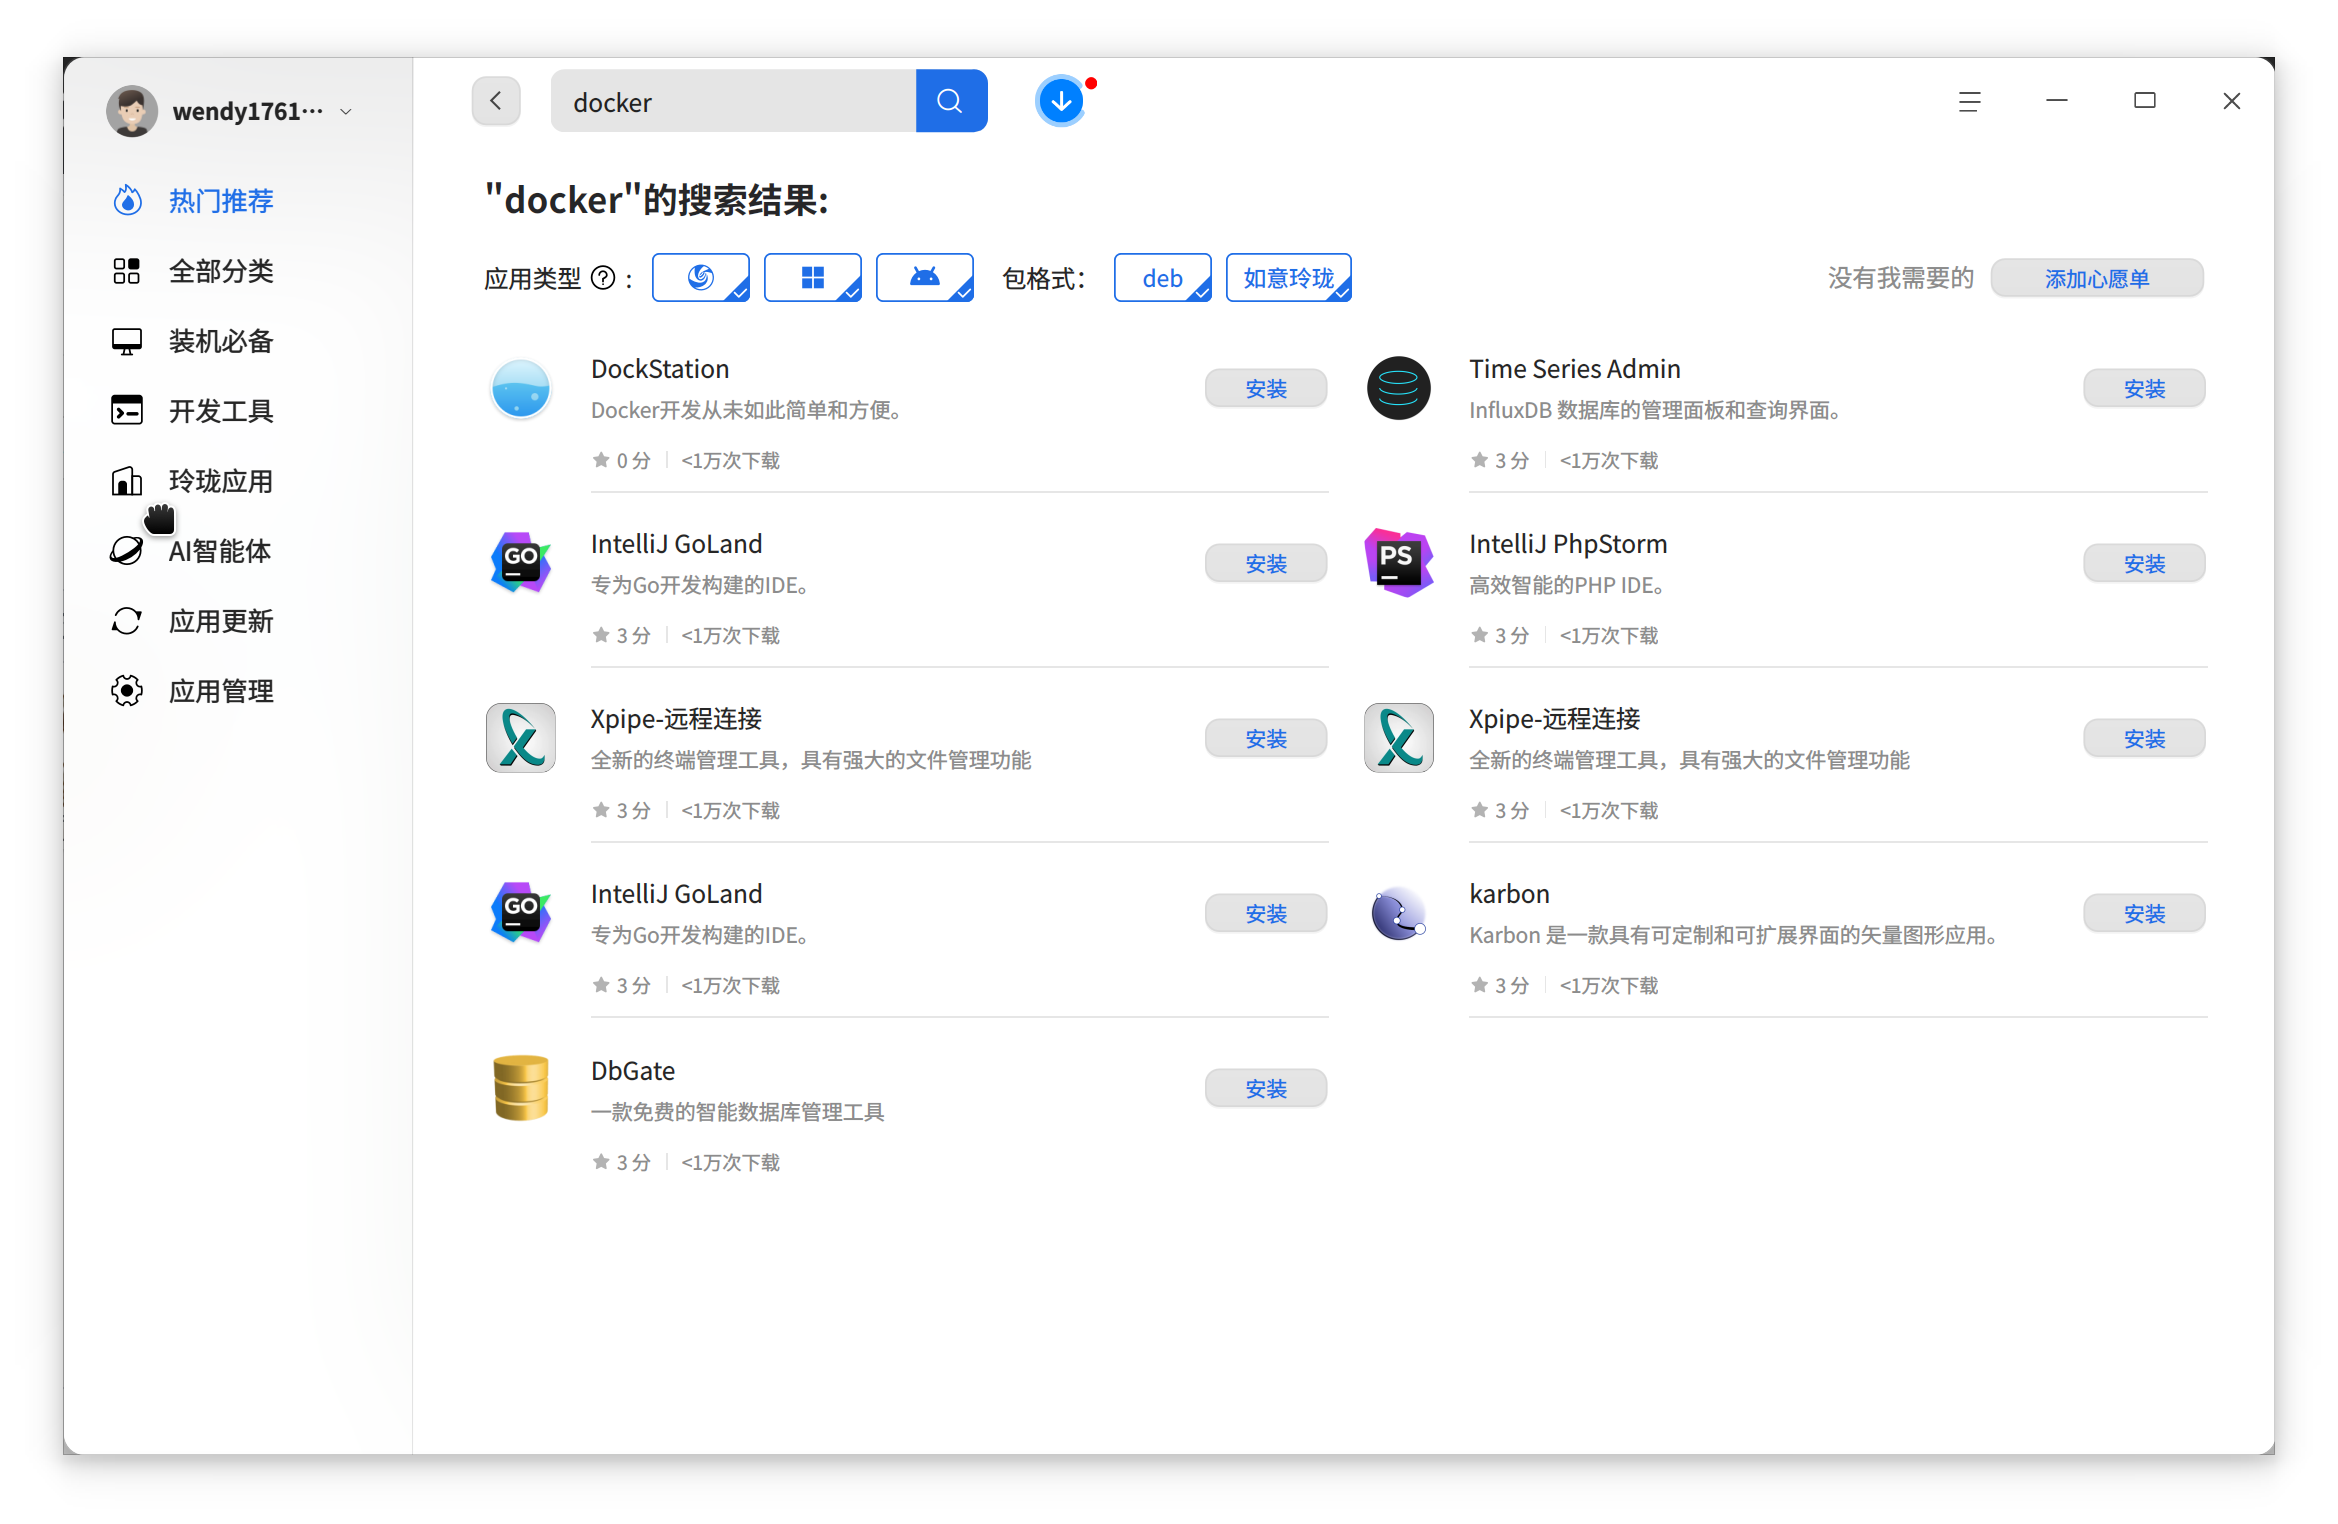Open the DockStation title text

pos(660,369)
